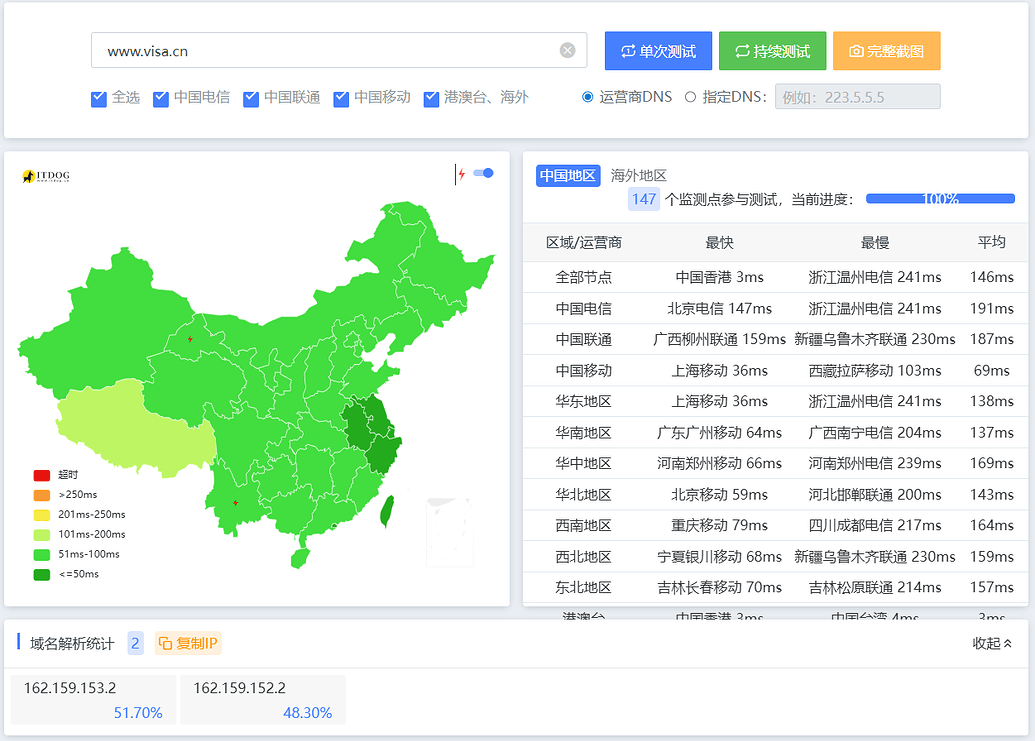This screenshot has height=741, width=1035.
Task: Select the 华中地区 row label
Action: [x=584, y=463]
